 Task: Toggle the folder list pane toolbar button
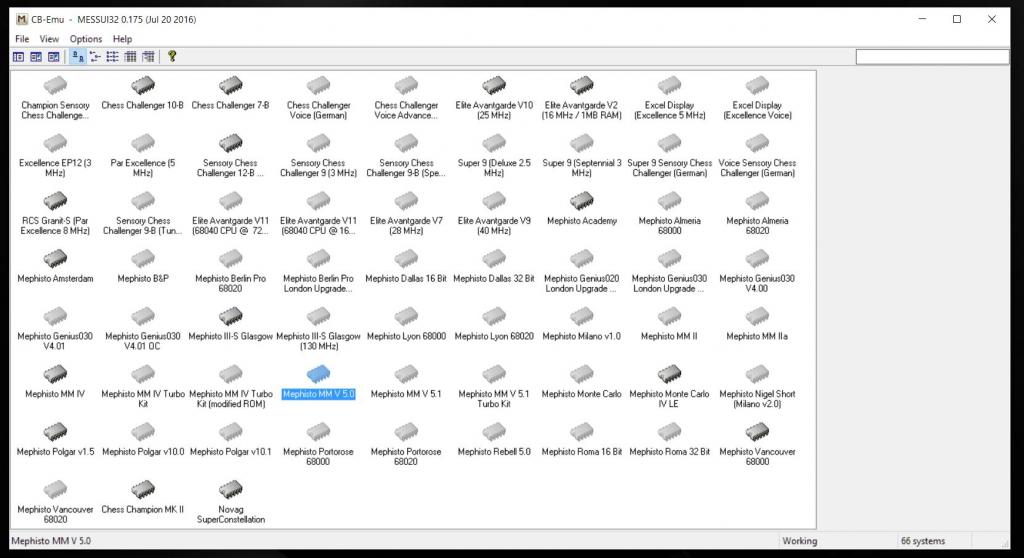point(18,57)
